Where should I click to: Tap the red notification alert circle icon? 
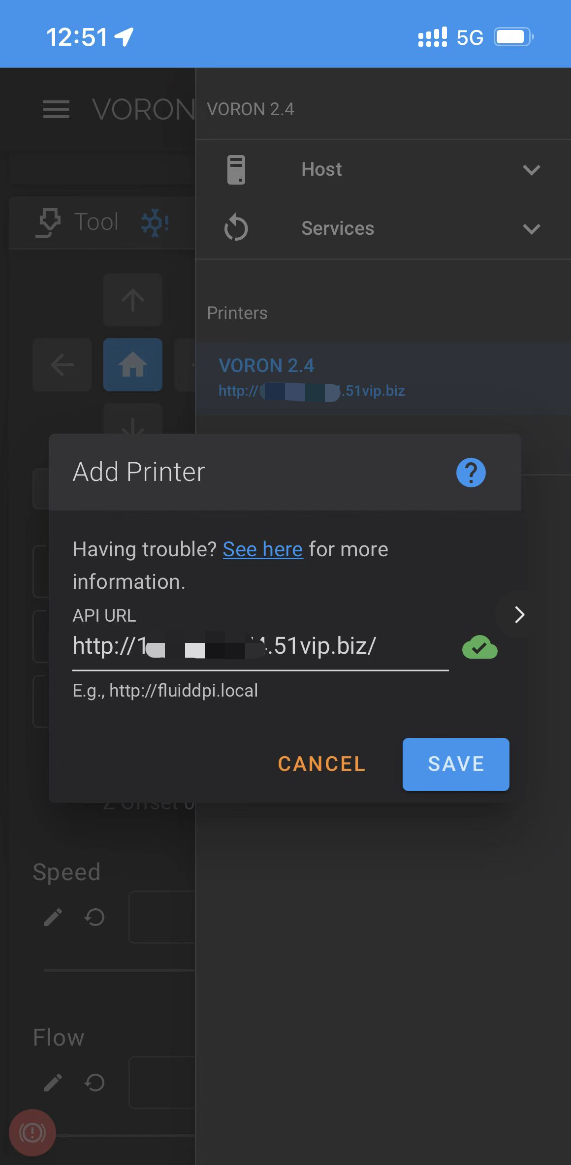[33, 1132]
